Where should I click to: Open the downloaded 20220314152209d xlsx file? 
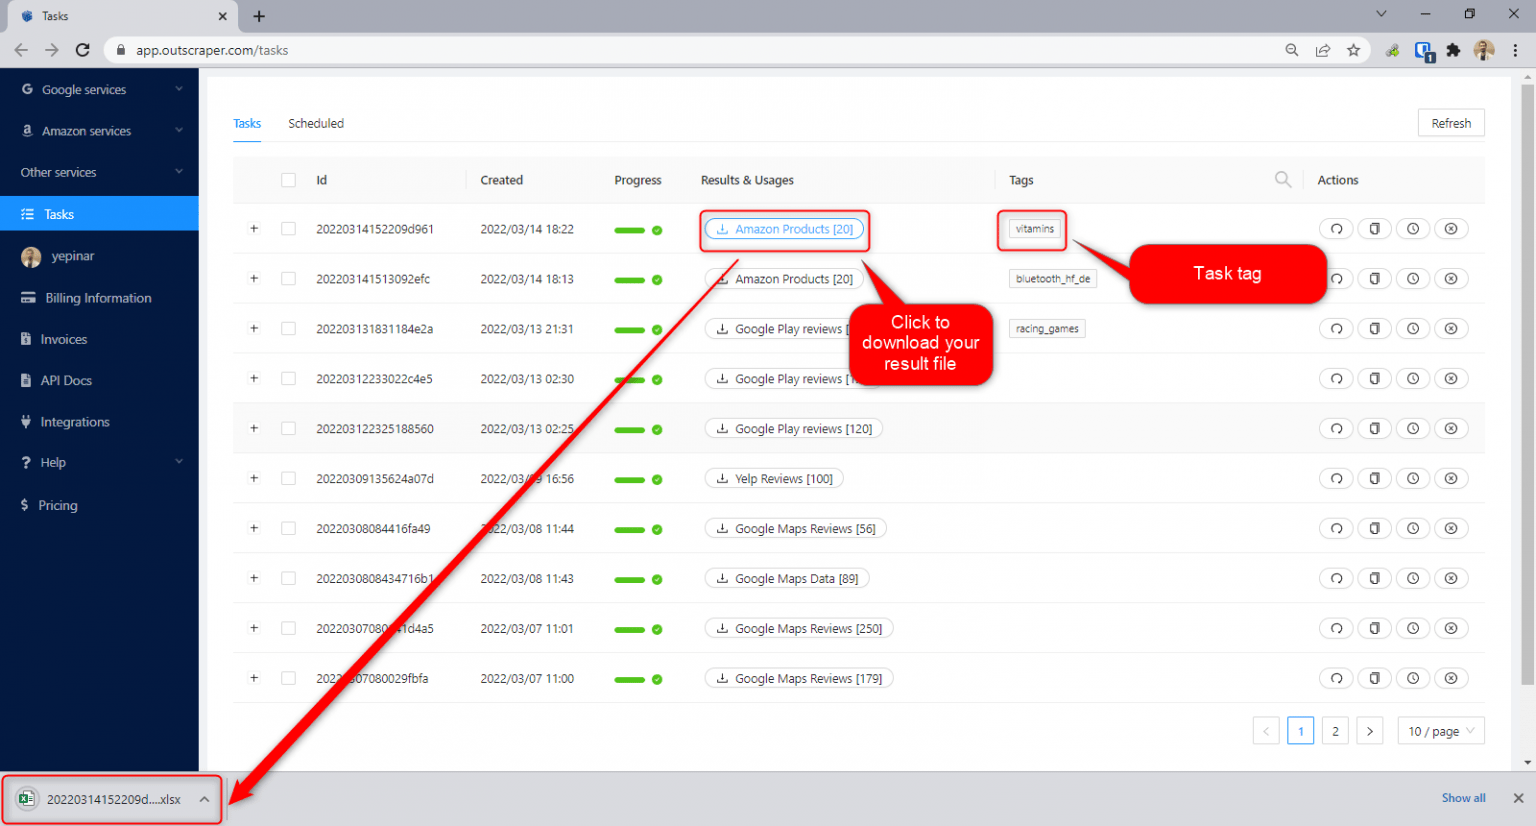point(110,799)
